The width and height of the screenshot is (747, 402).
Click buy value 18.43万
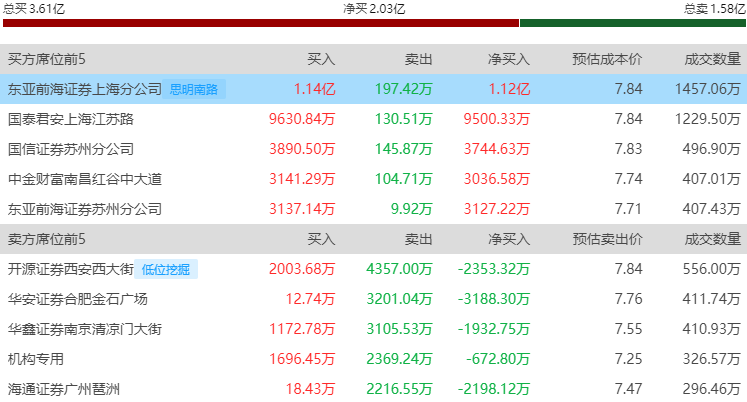pyautogui.click(x=310, y=389)
